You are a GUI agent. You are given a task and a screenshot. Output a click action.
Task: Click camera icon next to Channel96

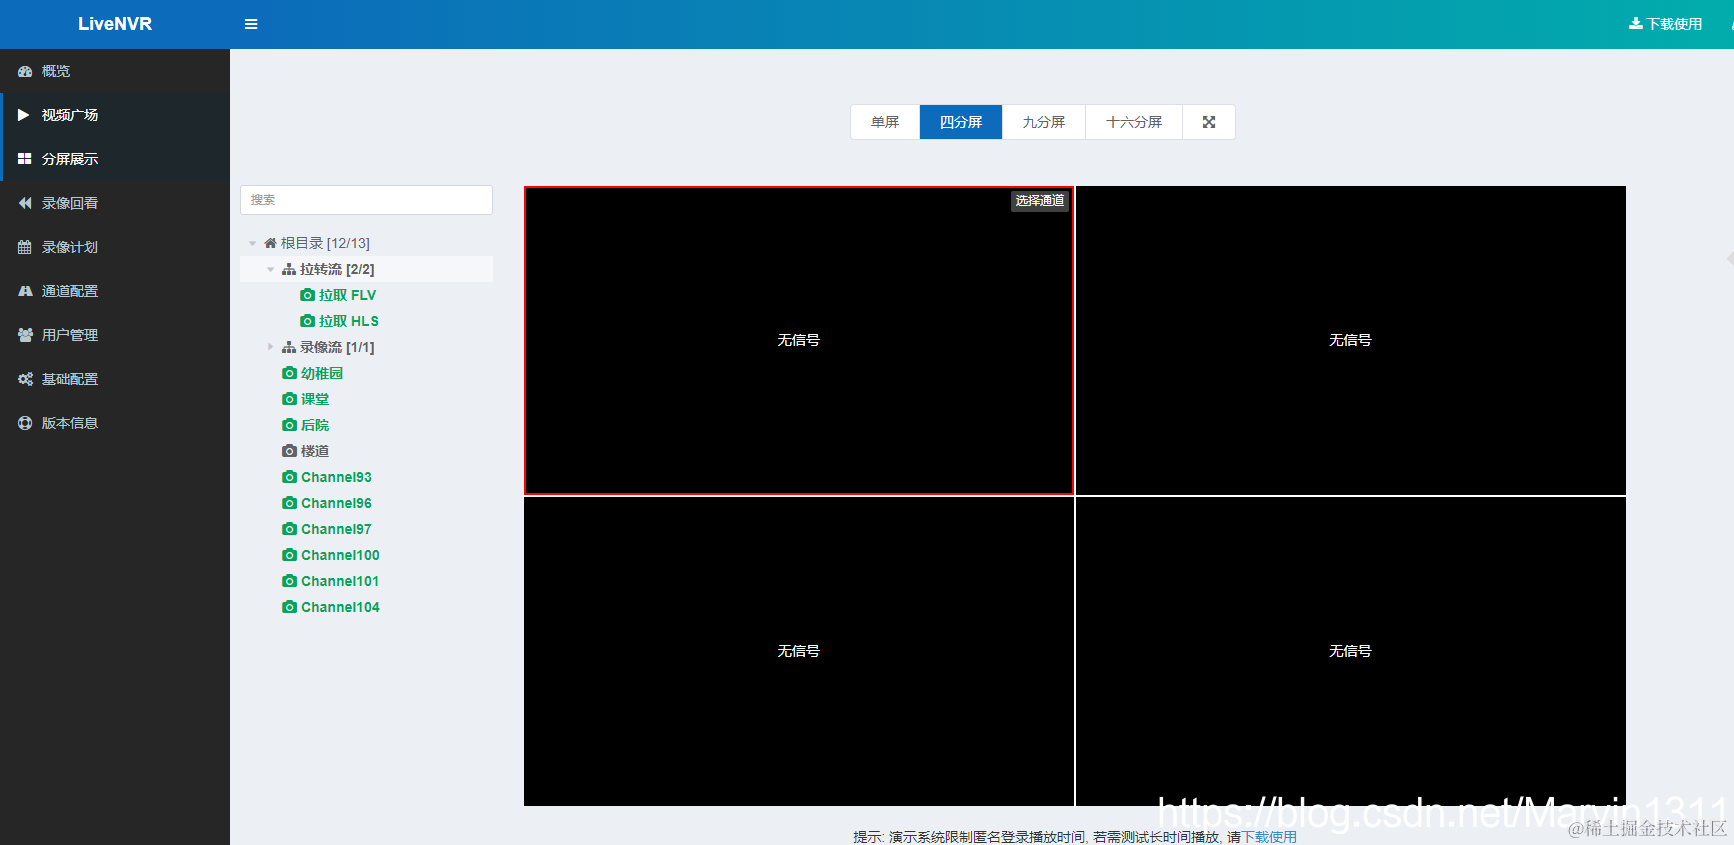click(x=289, y=503)
